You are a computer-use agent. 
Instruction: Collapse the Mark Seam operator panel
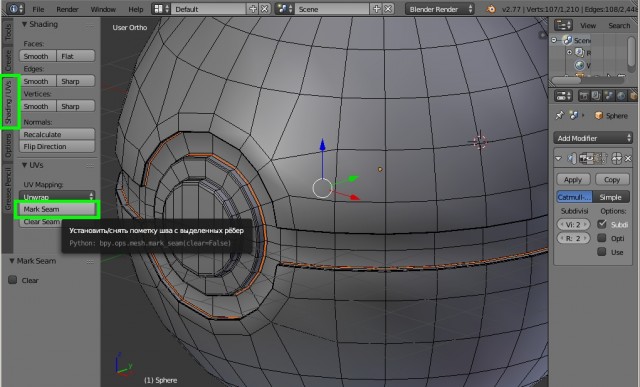coord(12,261)
